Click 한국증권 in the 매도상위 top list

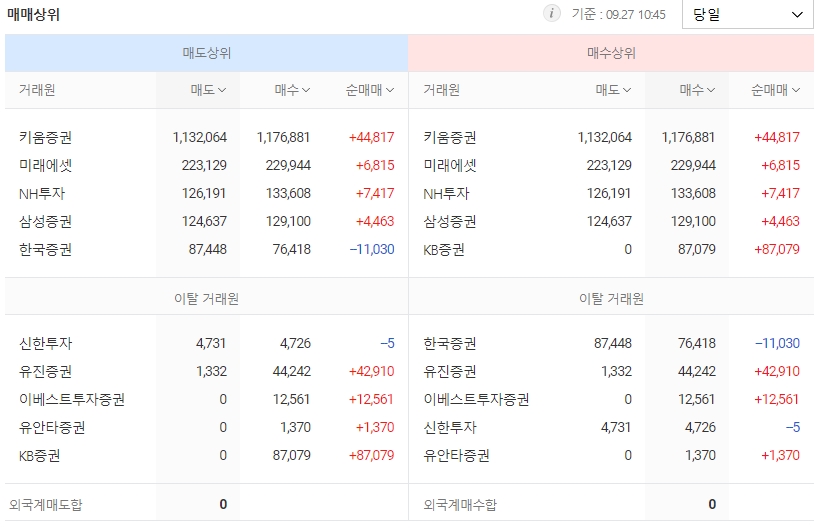[x=45, y=249]
